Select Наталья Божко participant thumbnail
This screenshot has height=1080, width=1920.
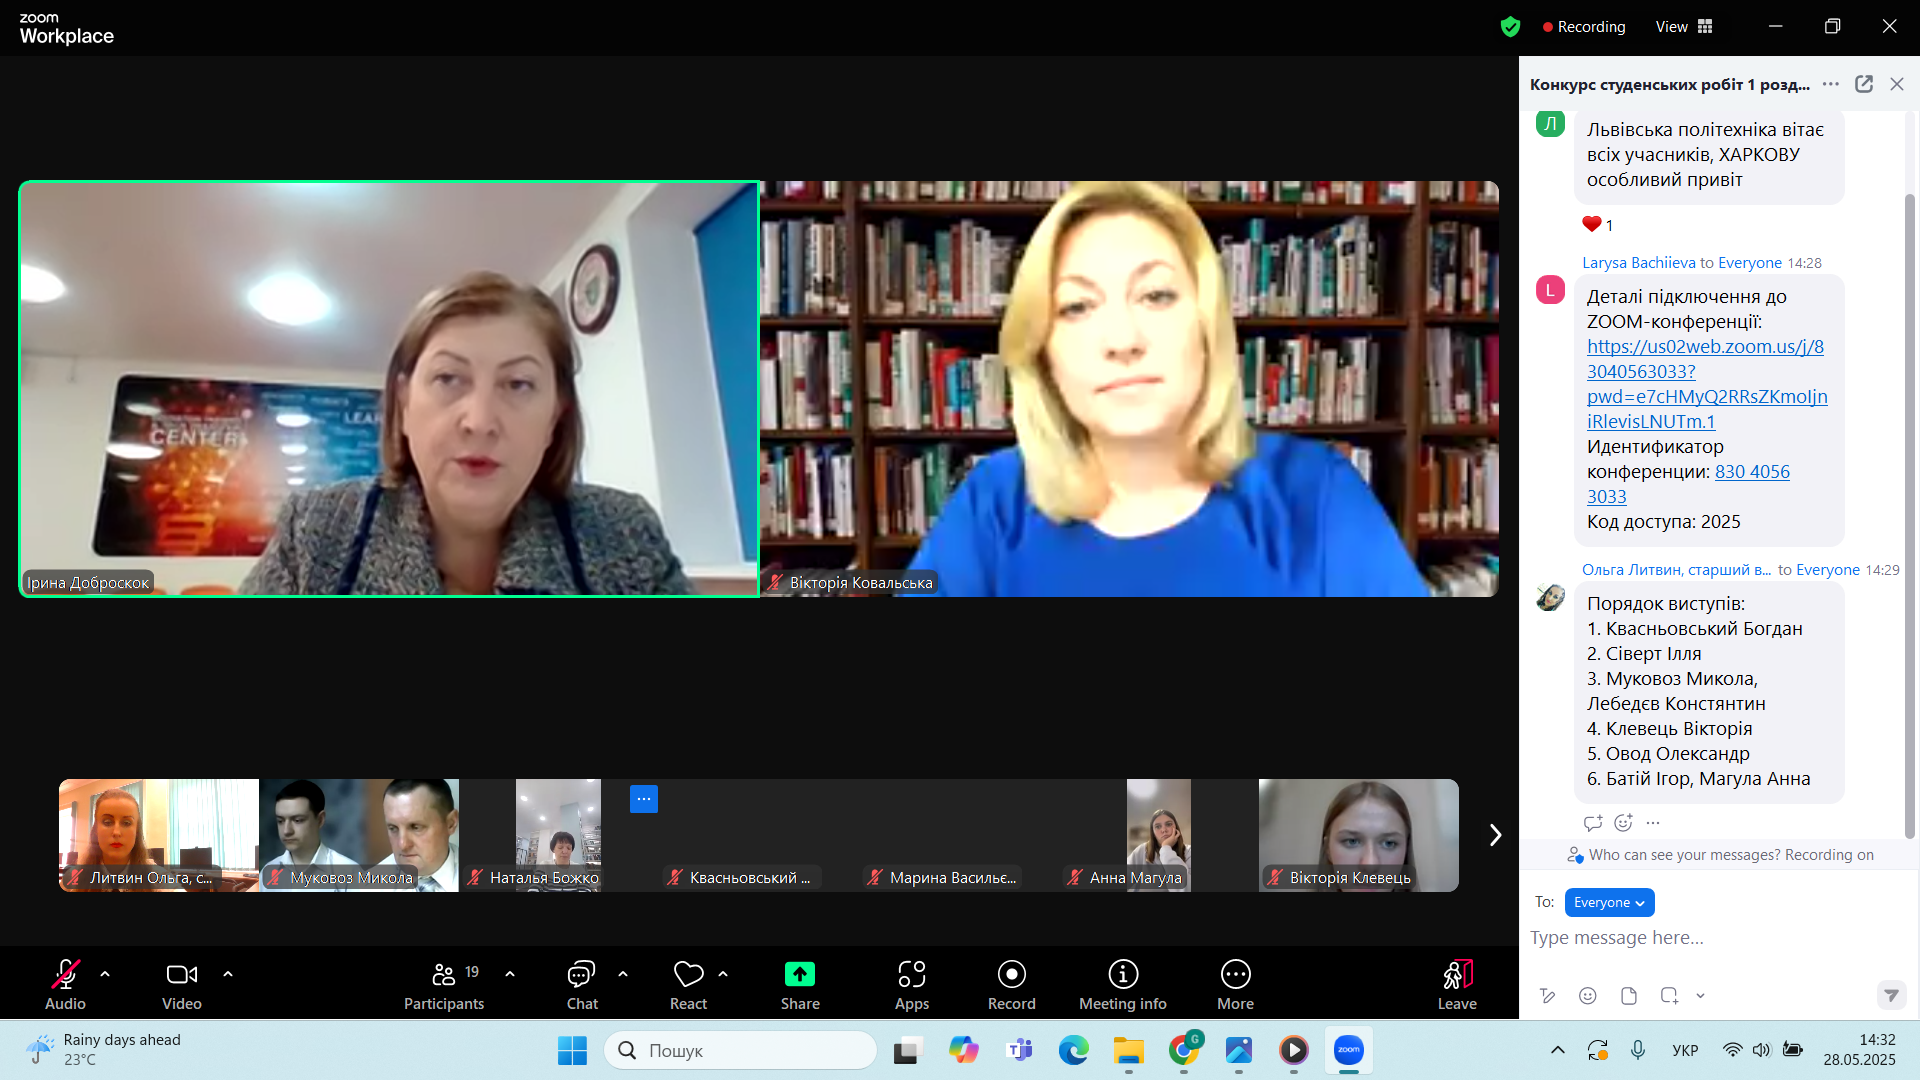[559, 835]
